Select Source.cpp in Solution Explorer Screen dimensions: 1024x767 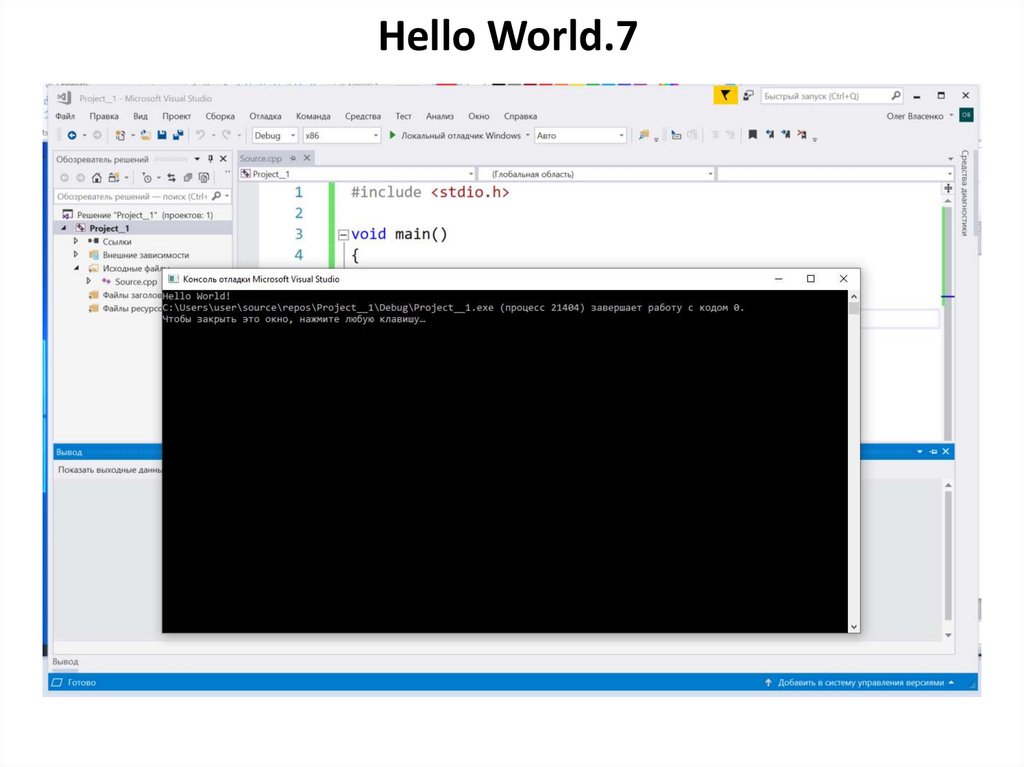click(x=136, y=282)
